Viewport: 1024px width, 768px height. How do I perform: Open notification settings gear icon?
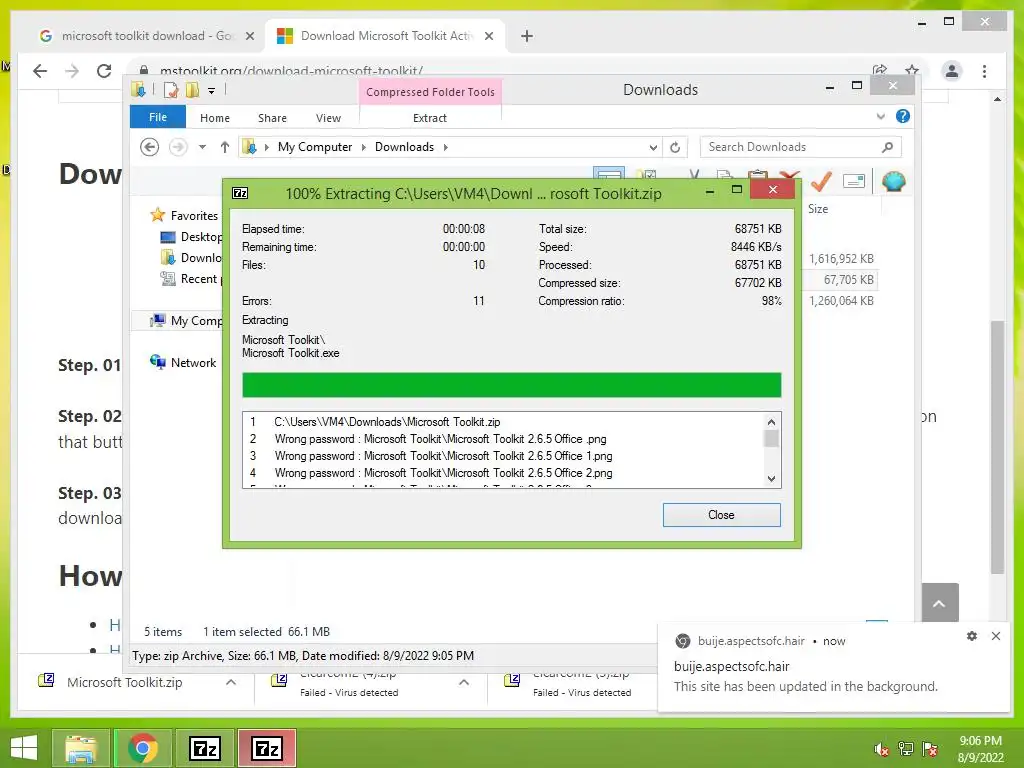click(x=972, y=635)
